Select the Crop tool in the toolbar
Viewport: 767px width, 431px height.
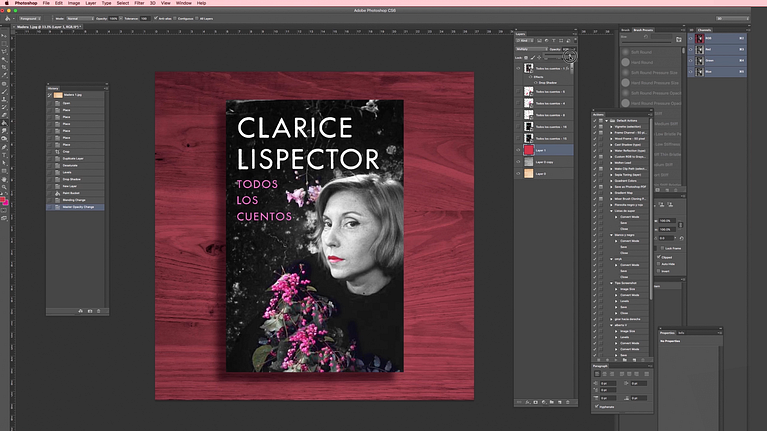pyautogui.click(x=5, y=66)
